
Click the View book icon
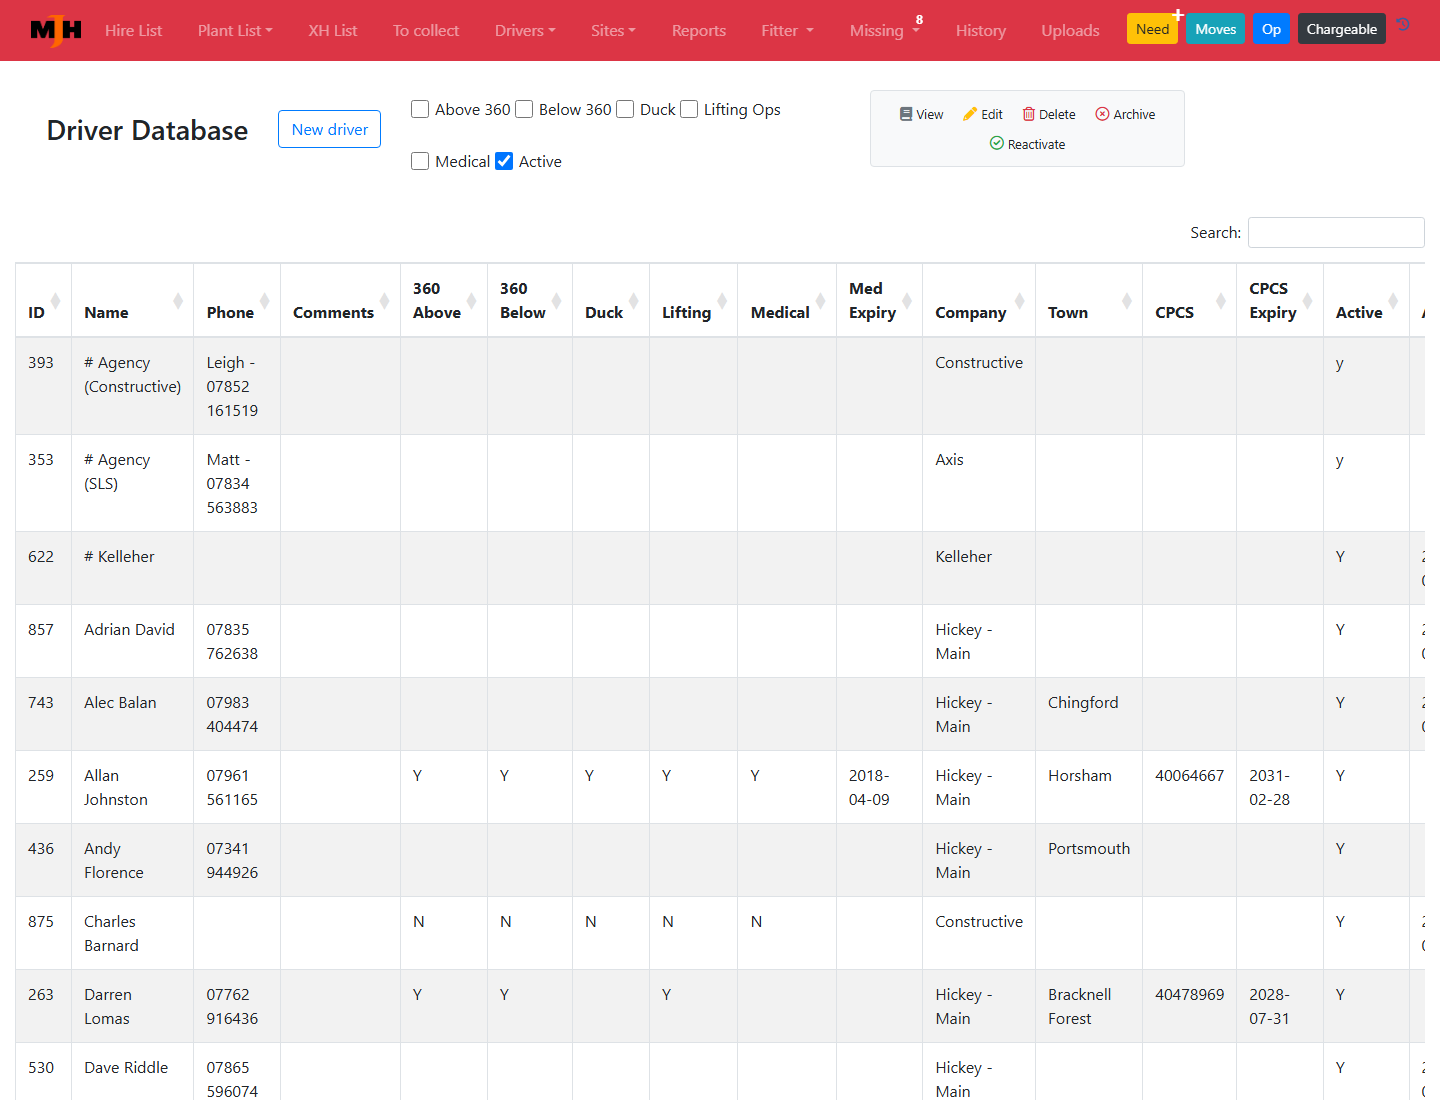[x=906, y=114]
